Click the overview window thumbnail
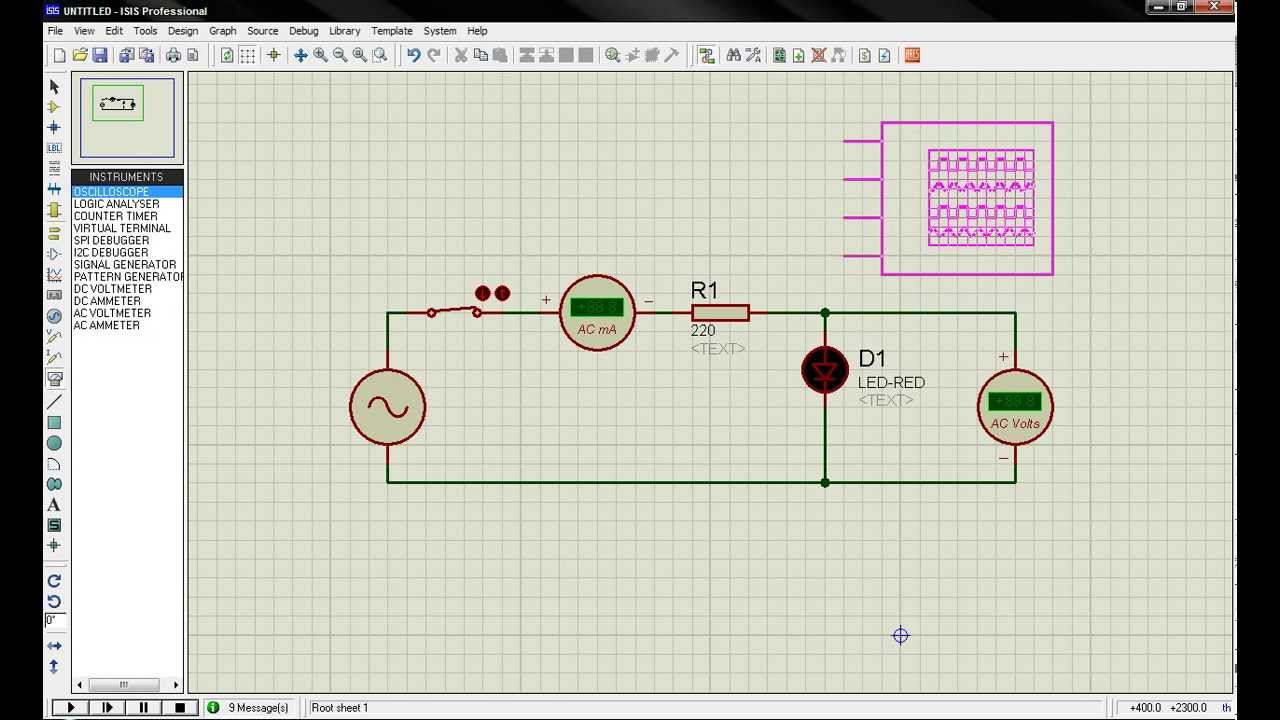This screenshot has width=1280, height=720. click(127, 118)
